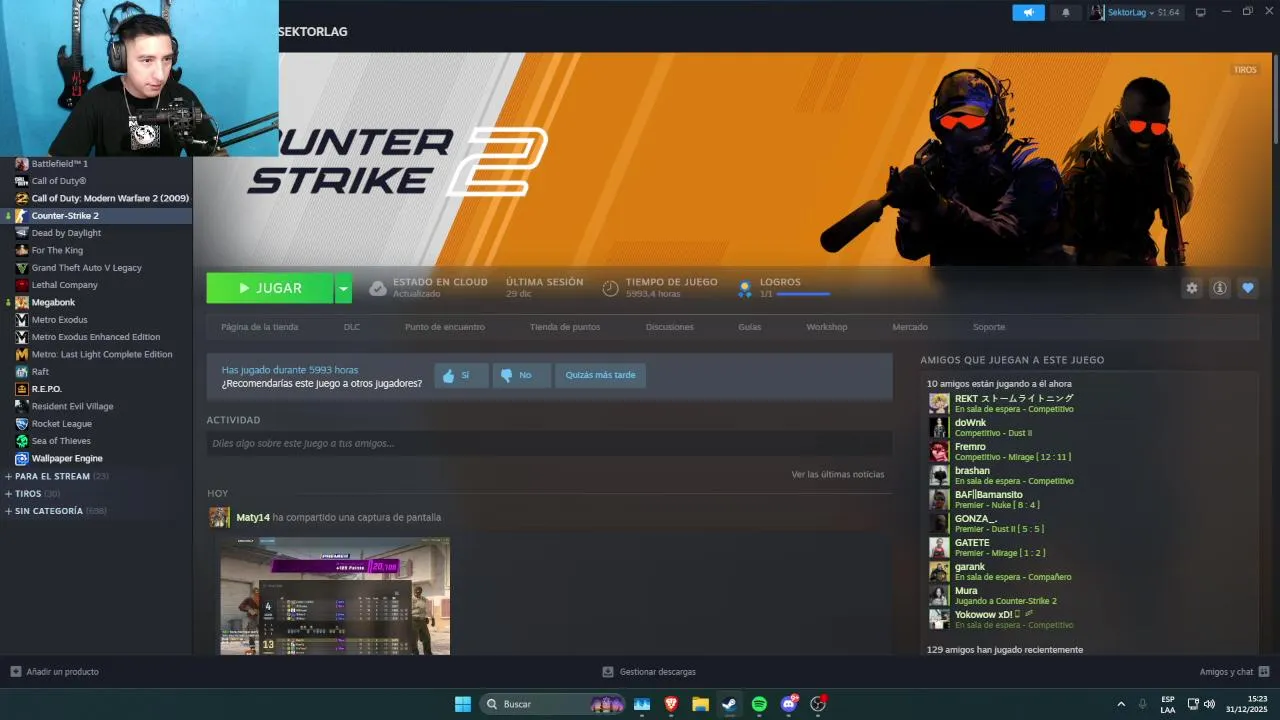Viewport: 1280px width, 720px height.
Task: Click the Estado en Cloud icon
Action: click(x=378, y=288)
